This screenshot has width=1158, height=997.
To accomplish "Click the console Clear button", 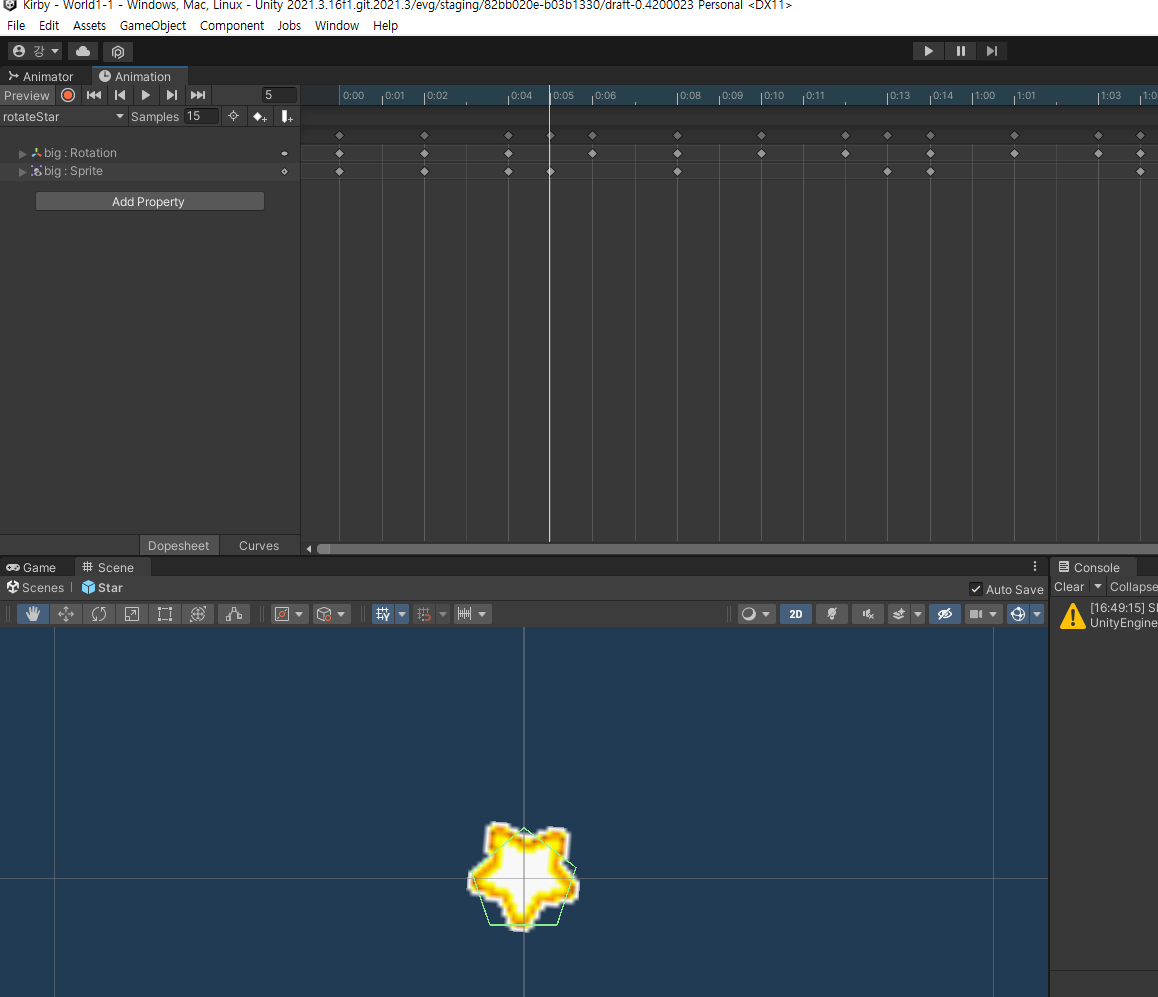I will (x=1069, y=586).
